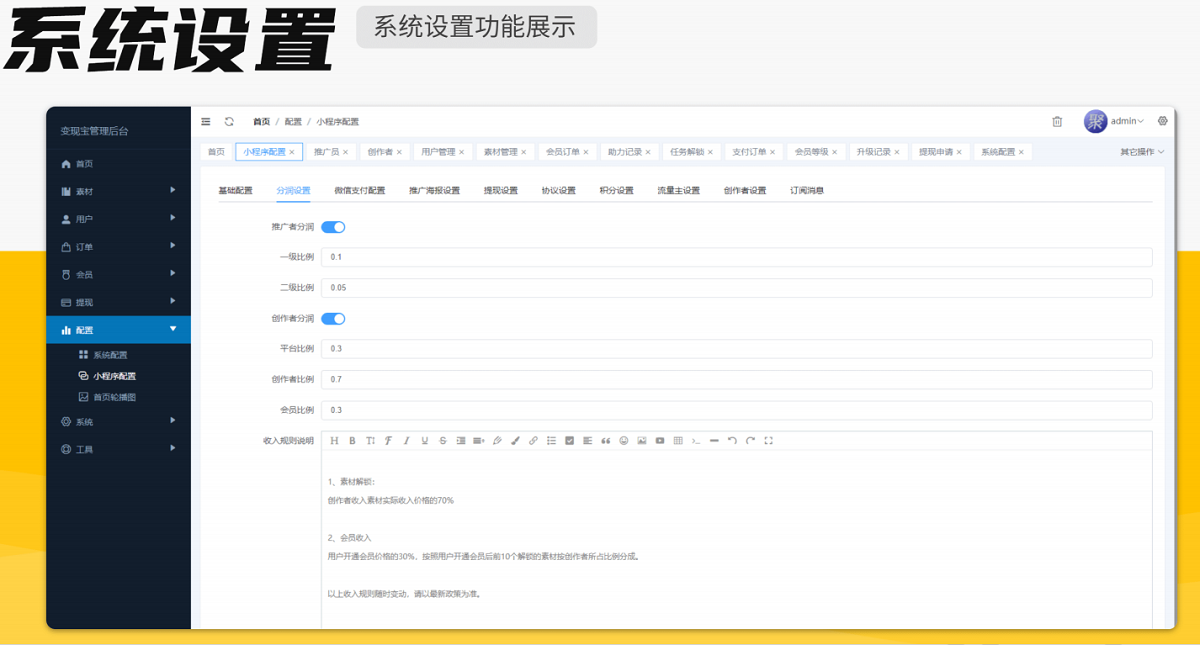Image resolution: width=1200 pixels, height=645 pixels.
Task: Open the admin user dropdown
Action: pyautogui.click(x=1126, y=121)
